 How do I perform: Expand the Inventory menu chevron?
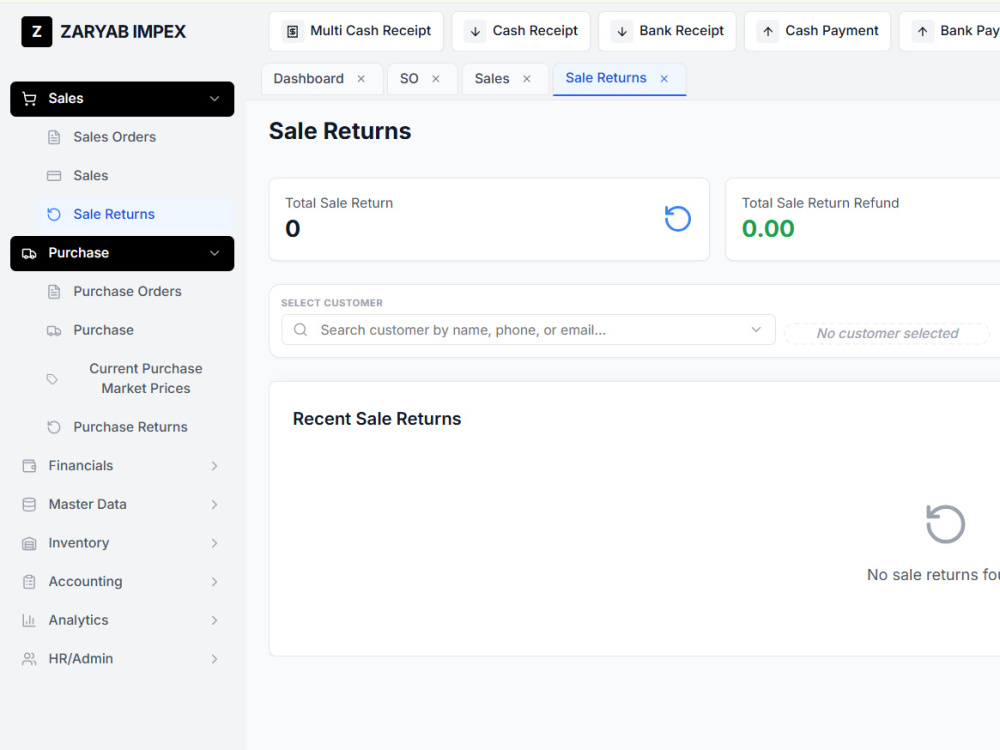tap(214, 543)
